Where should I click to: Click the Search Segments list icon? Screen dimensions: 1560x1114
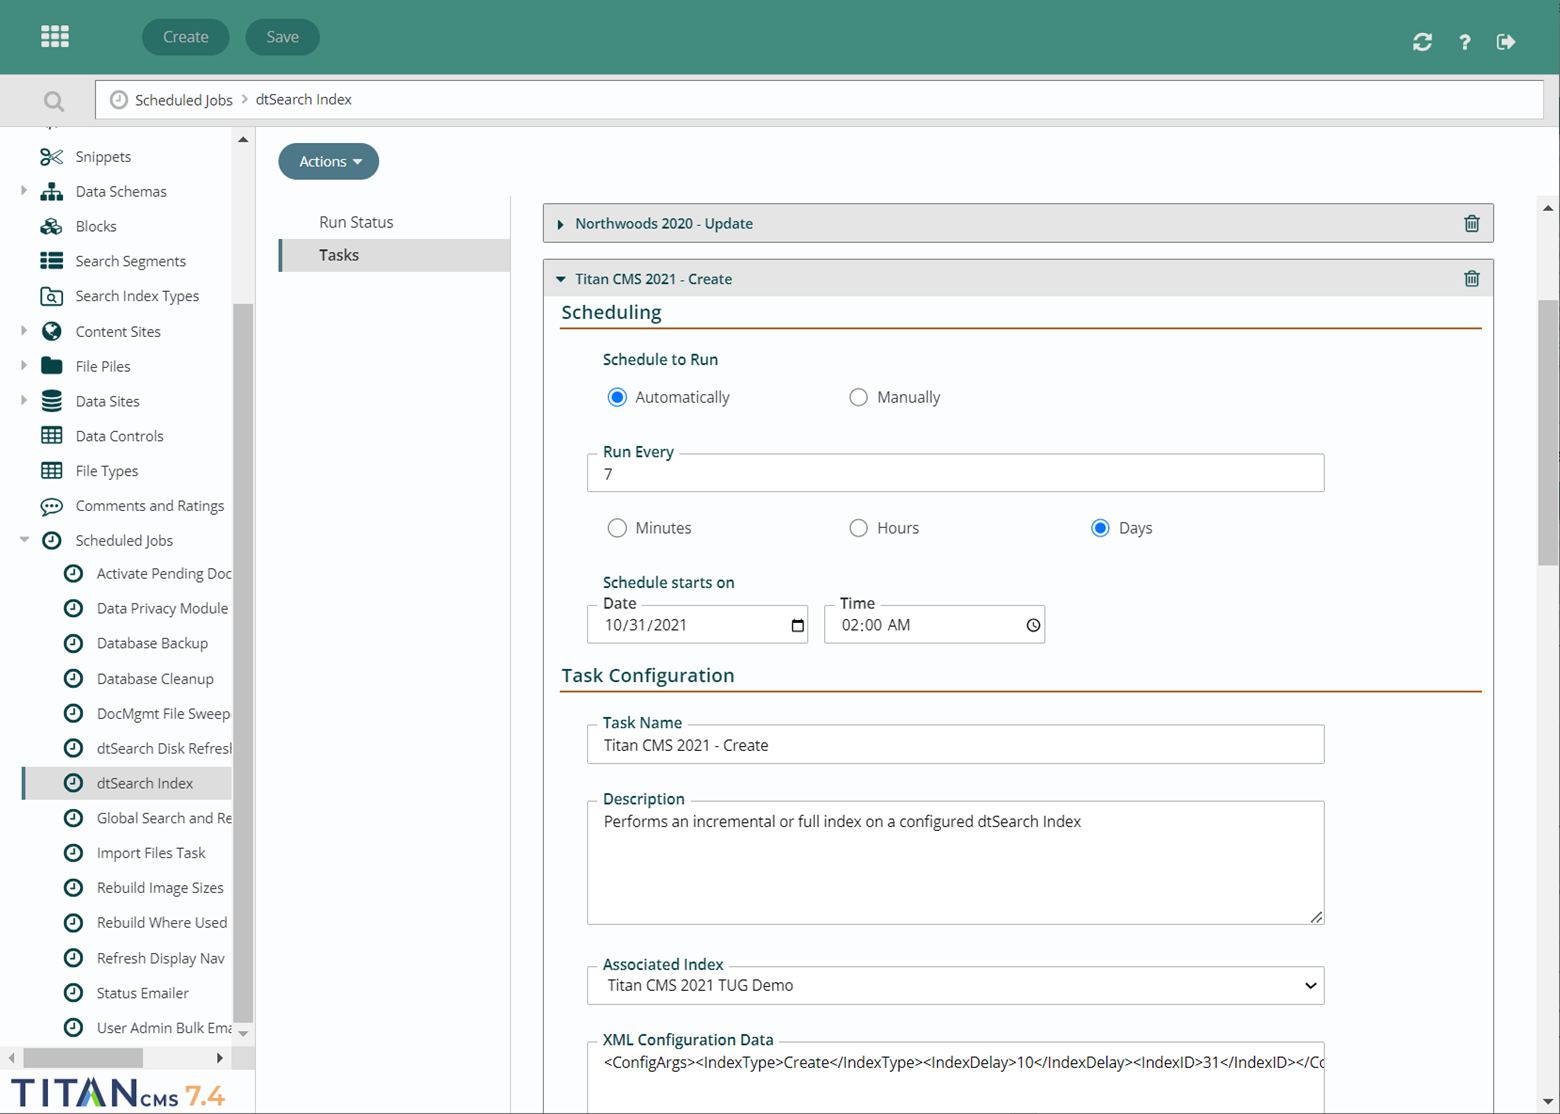[x=51, y=261]
